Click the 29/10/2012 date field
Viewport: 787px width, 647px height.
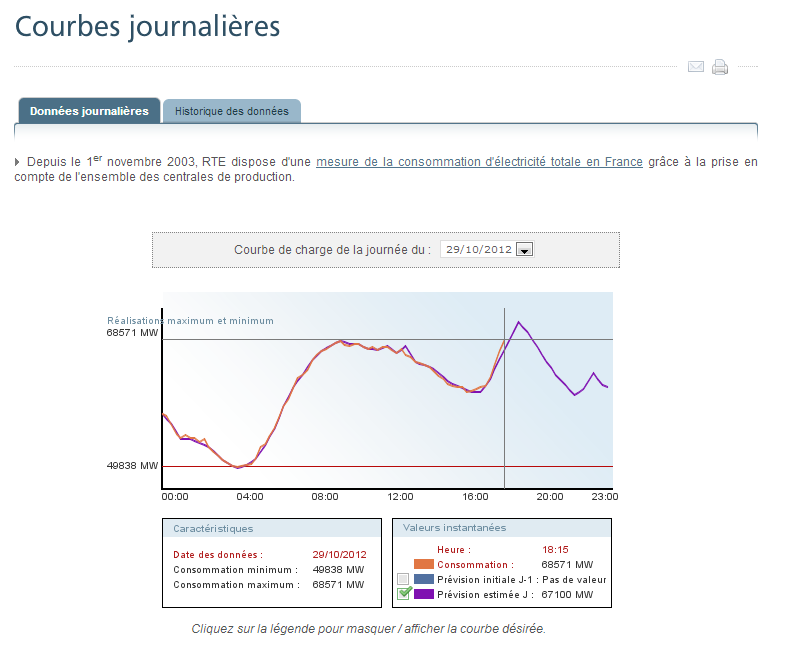[x=487, y=249]
